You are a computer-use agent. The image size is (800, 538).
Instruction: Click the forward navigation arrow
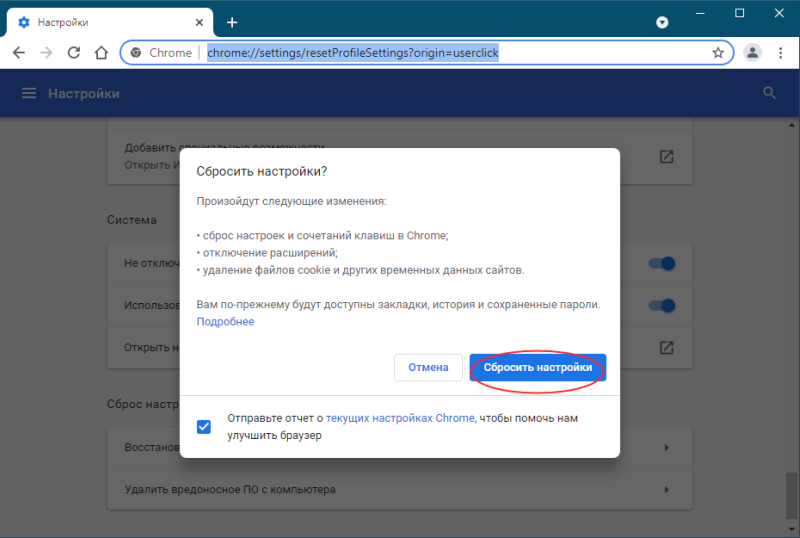point(46,53)
